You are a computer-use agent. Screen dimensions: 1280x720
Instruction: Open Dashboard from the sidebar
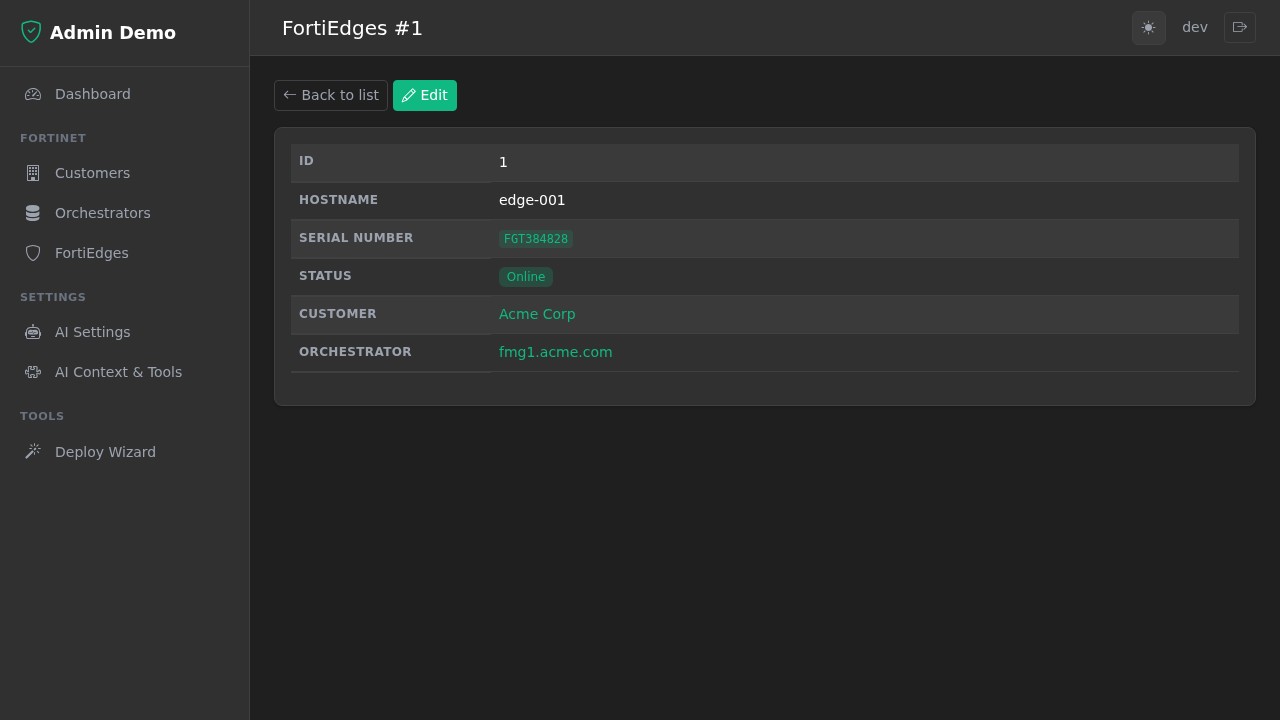coord(124,94)
